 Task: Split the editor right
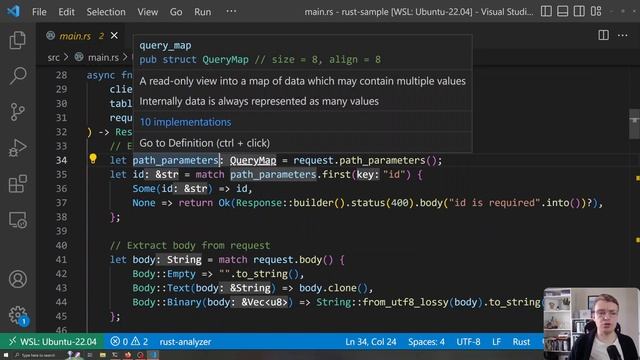(603, 36)
